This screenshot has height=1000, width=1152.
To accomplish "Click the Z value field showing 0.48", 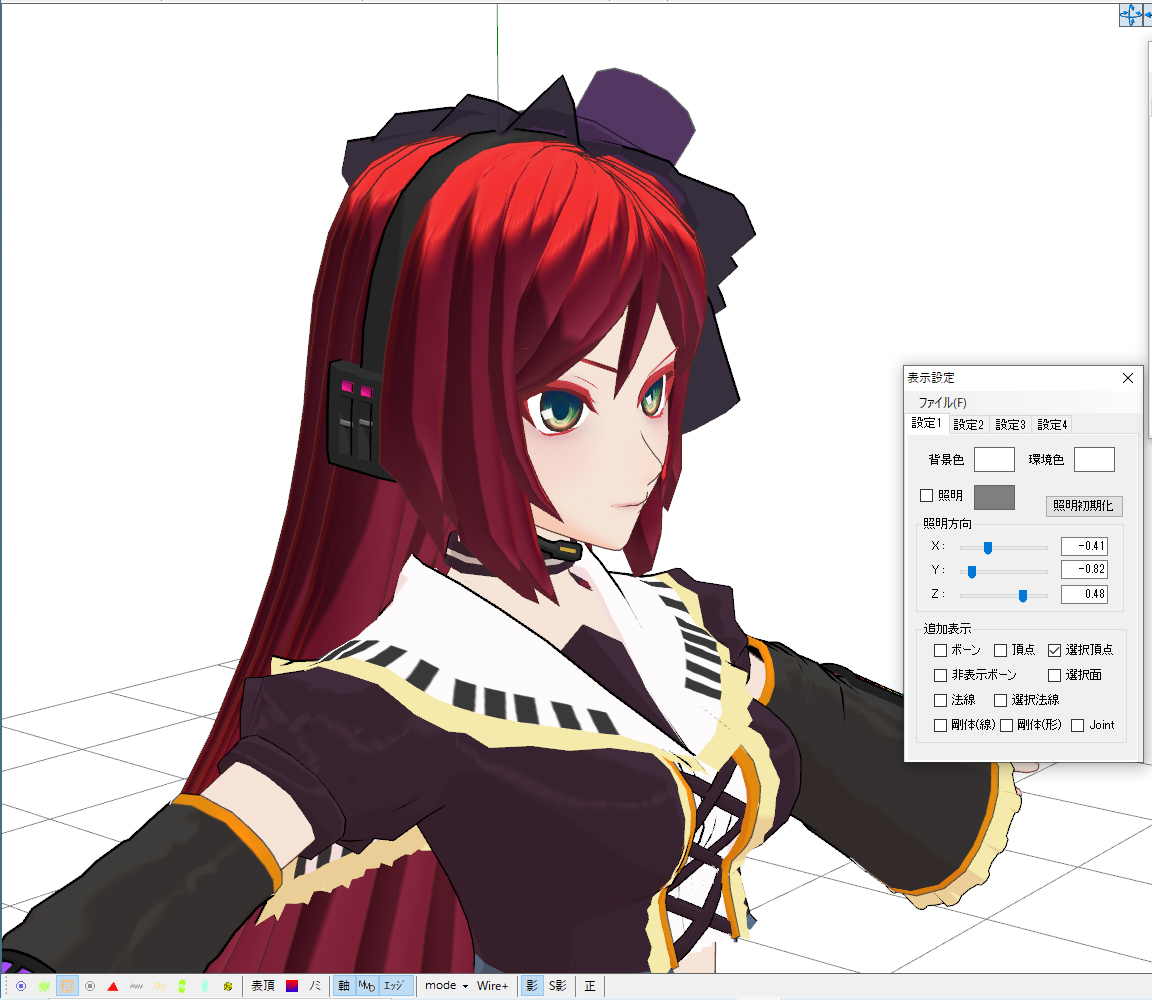I will coord(1084,594).
